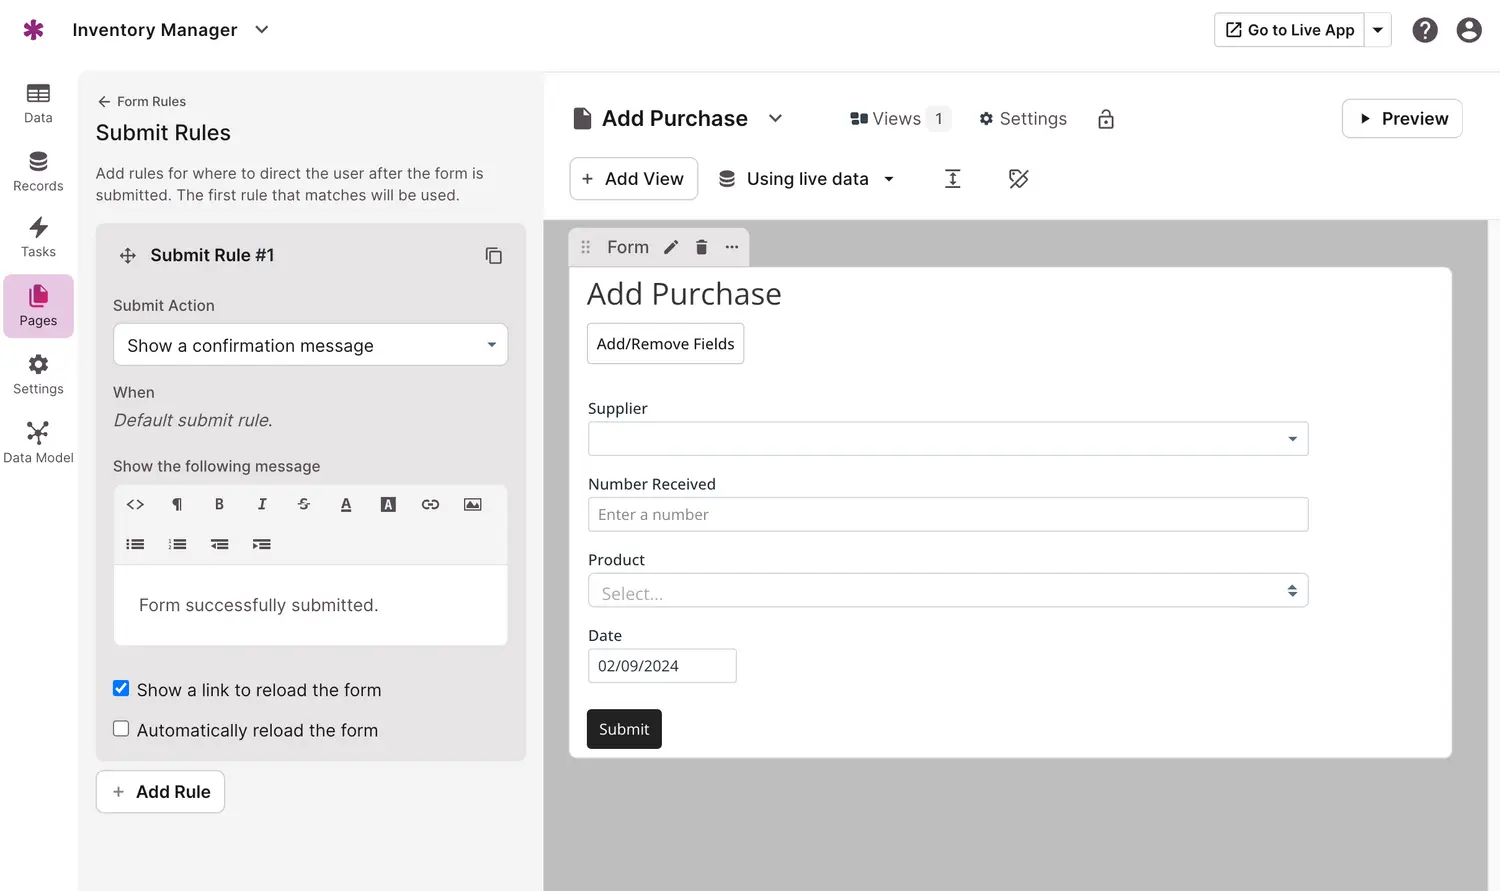Insert a link in the message editor
Image resolution: width=1500 pixels, height=891 pixels.
430,505
